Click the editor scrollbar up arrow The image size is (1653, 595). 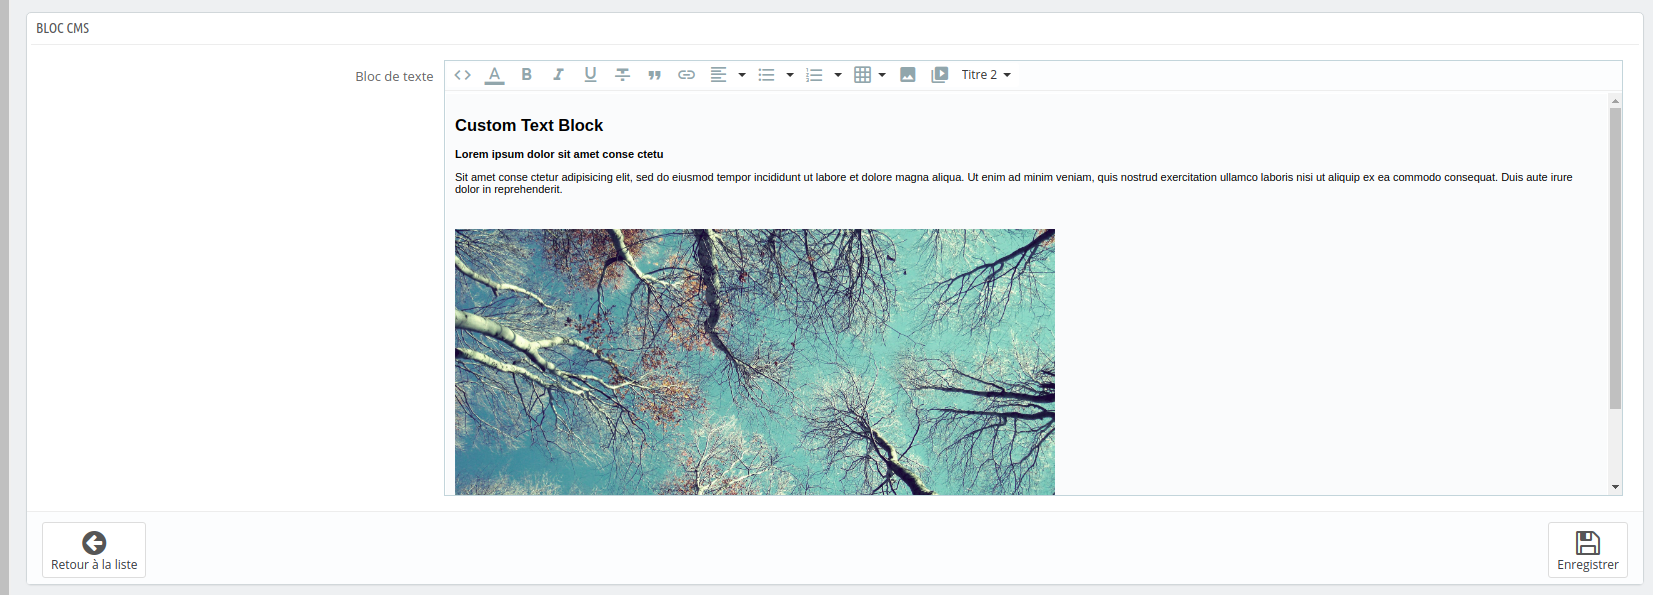tap(1615, 101)
